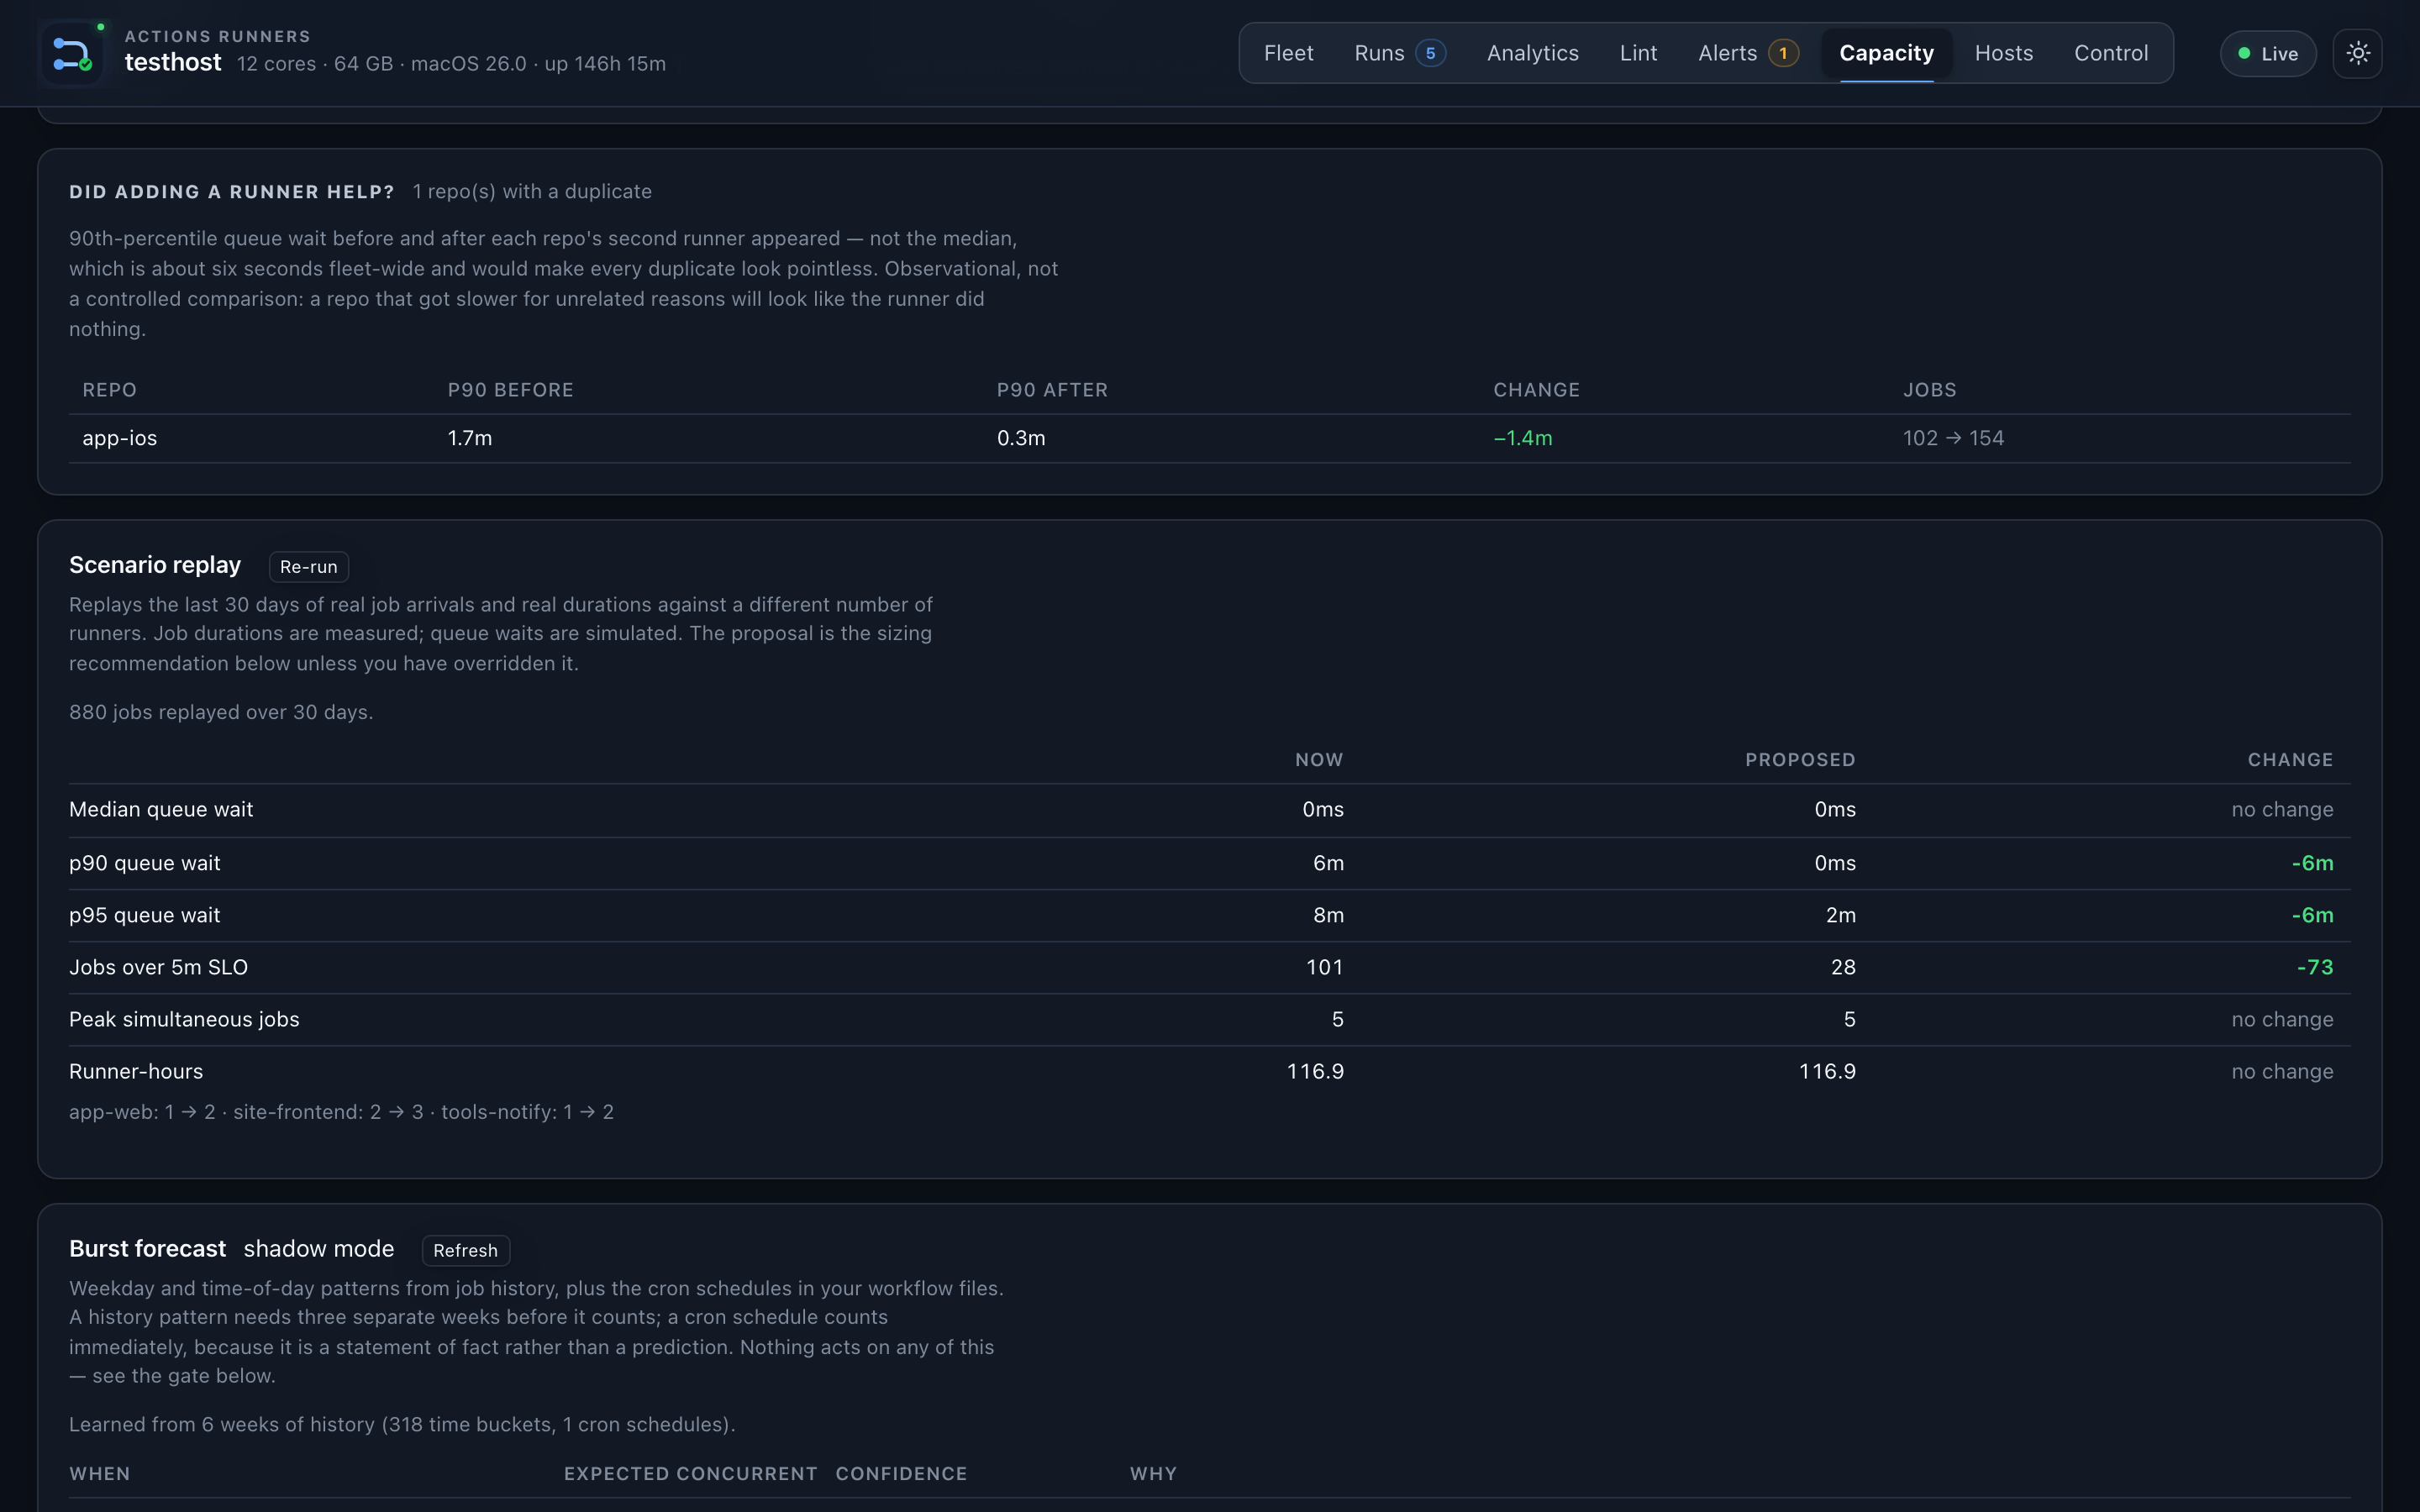Open the Runs tab
The width and height of the screenshot is (2420, 1512).
(x=1399, y=53)
